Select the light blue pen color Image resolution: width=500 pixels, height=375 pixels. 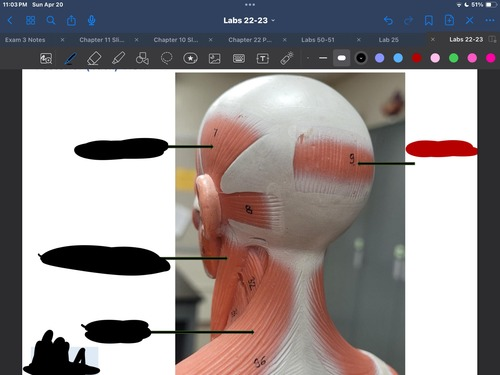(x=398, y=58)
